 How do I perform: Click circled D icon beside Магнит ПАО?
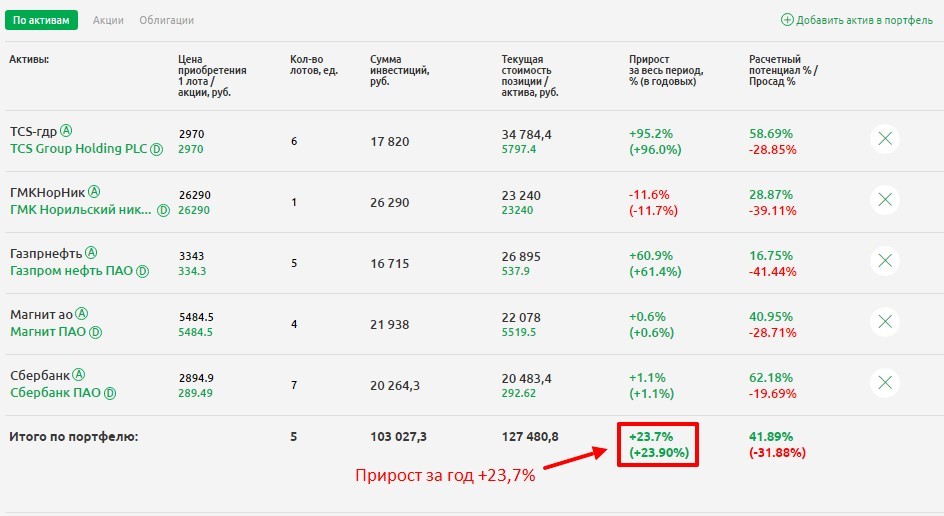(96, 332)
